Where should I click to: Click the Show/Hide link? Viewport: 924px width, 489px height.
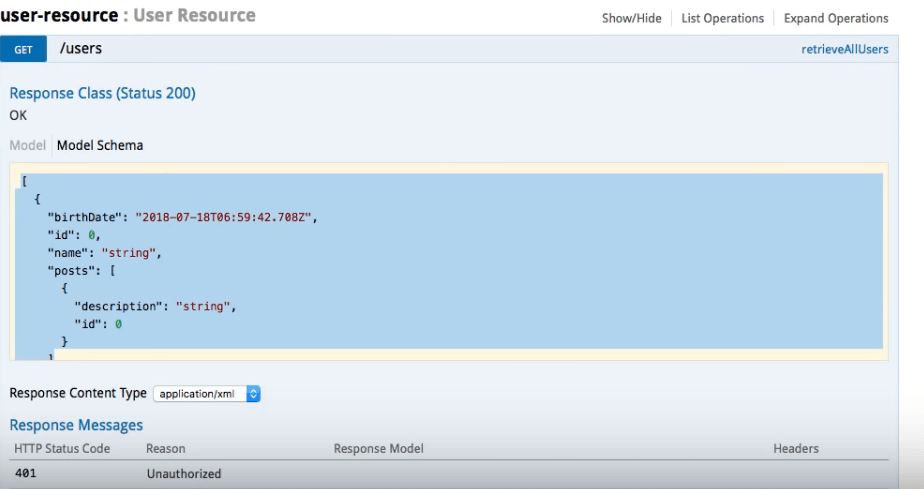point(631,18)
